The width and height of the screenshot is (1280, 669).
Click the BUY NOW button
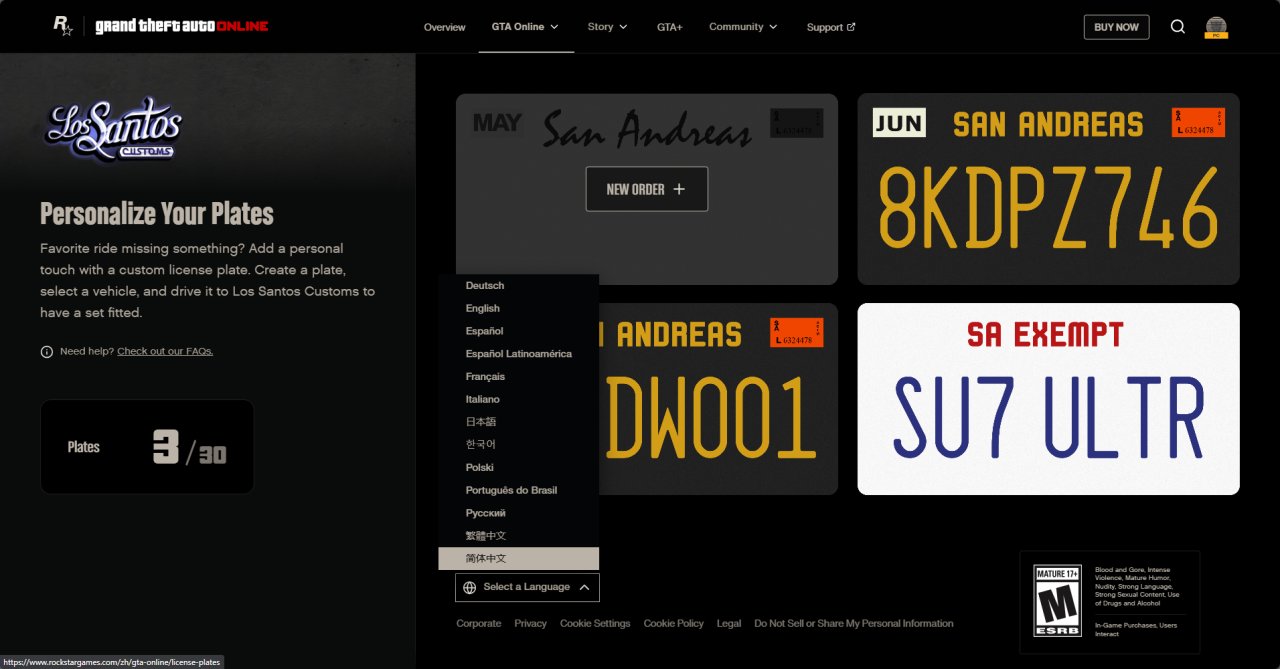(1116, 27)
